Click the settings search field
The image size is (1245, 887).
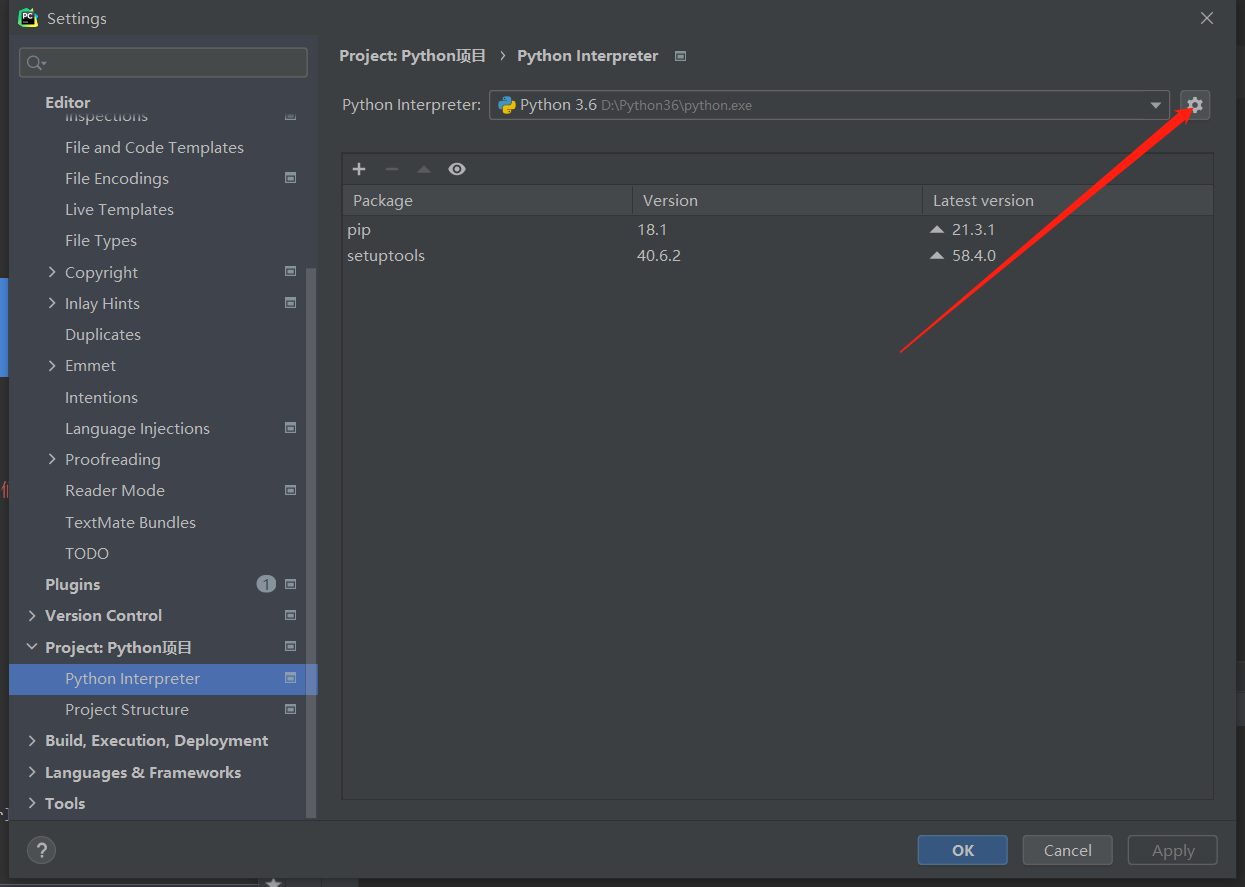163,62
